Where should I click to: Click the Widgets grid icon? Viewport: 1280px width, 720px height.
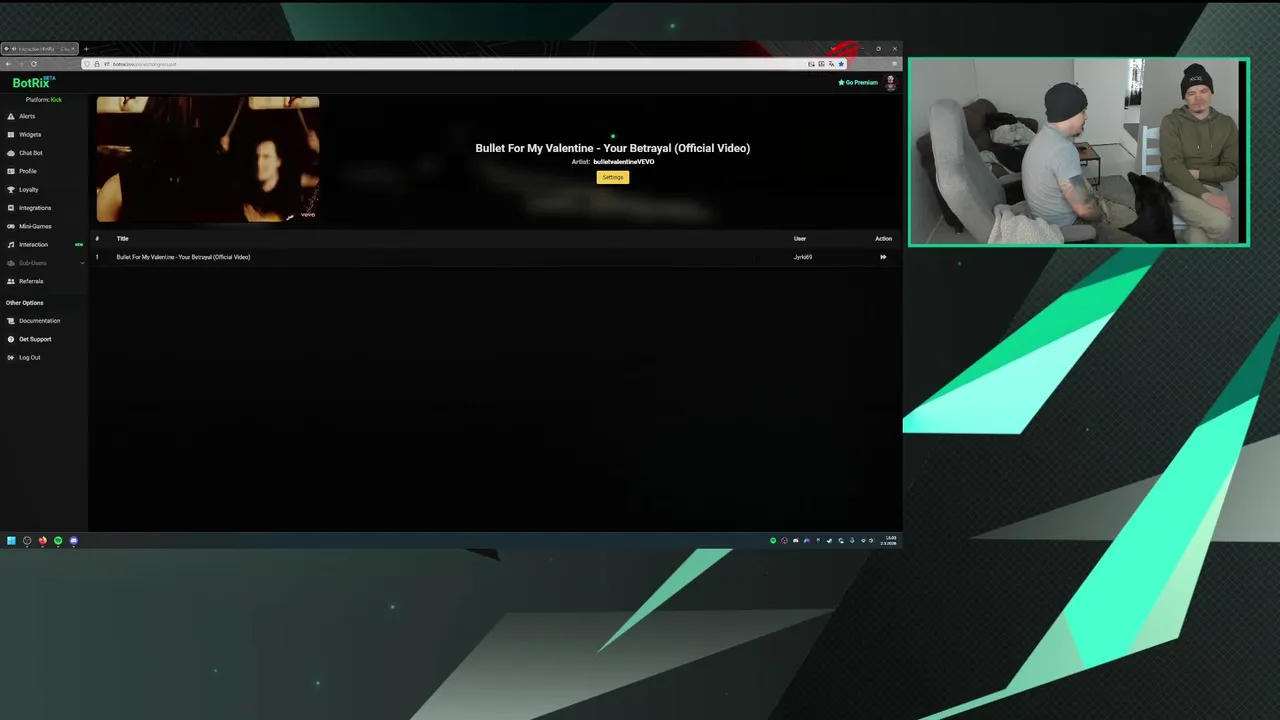click(11, 134)
